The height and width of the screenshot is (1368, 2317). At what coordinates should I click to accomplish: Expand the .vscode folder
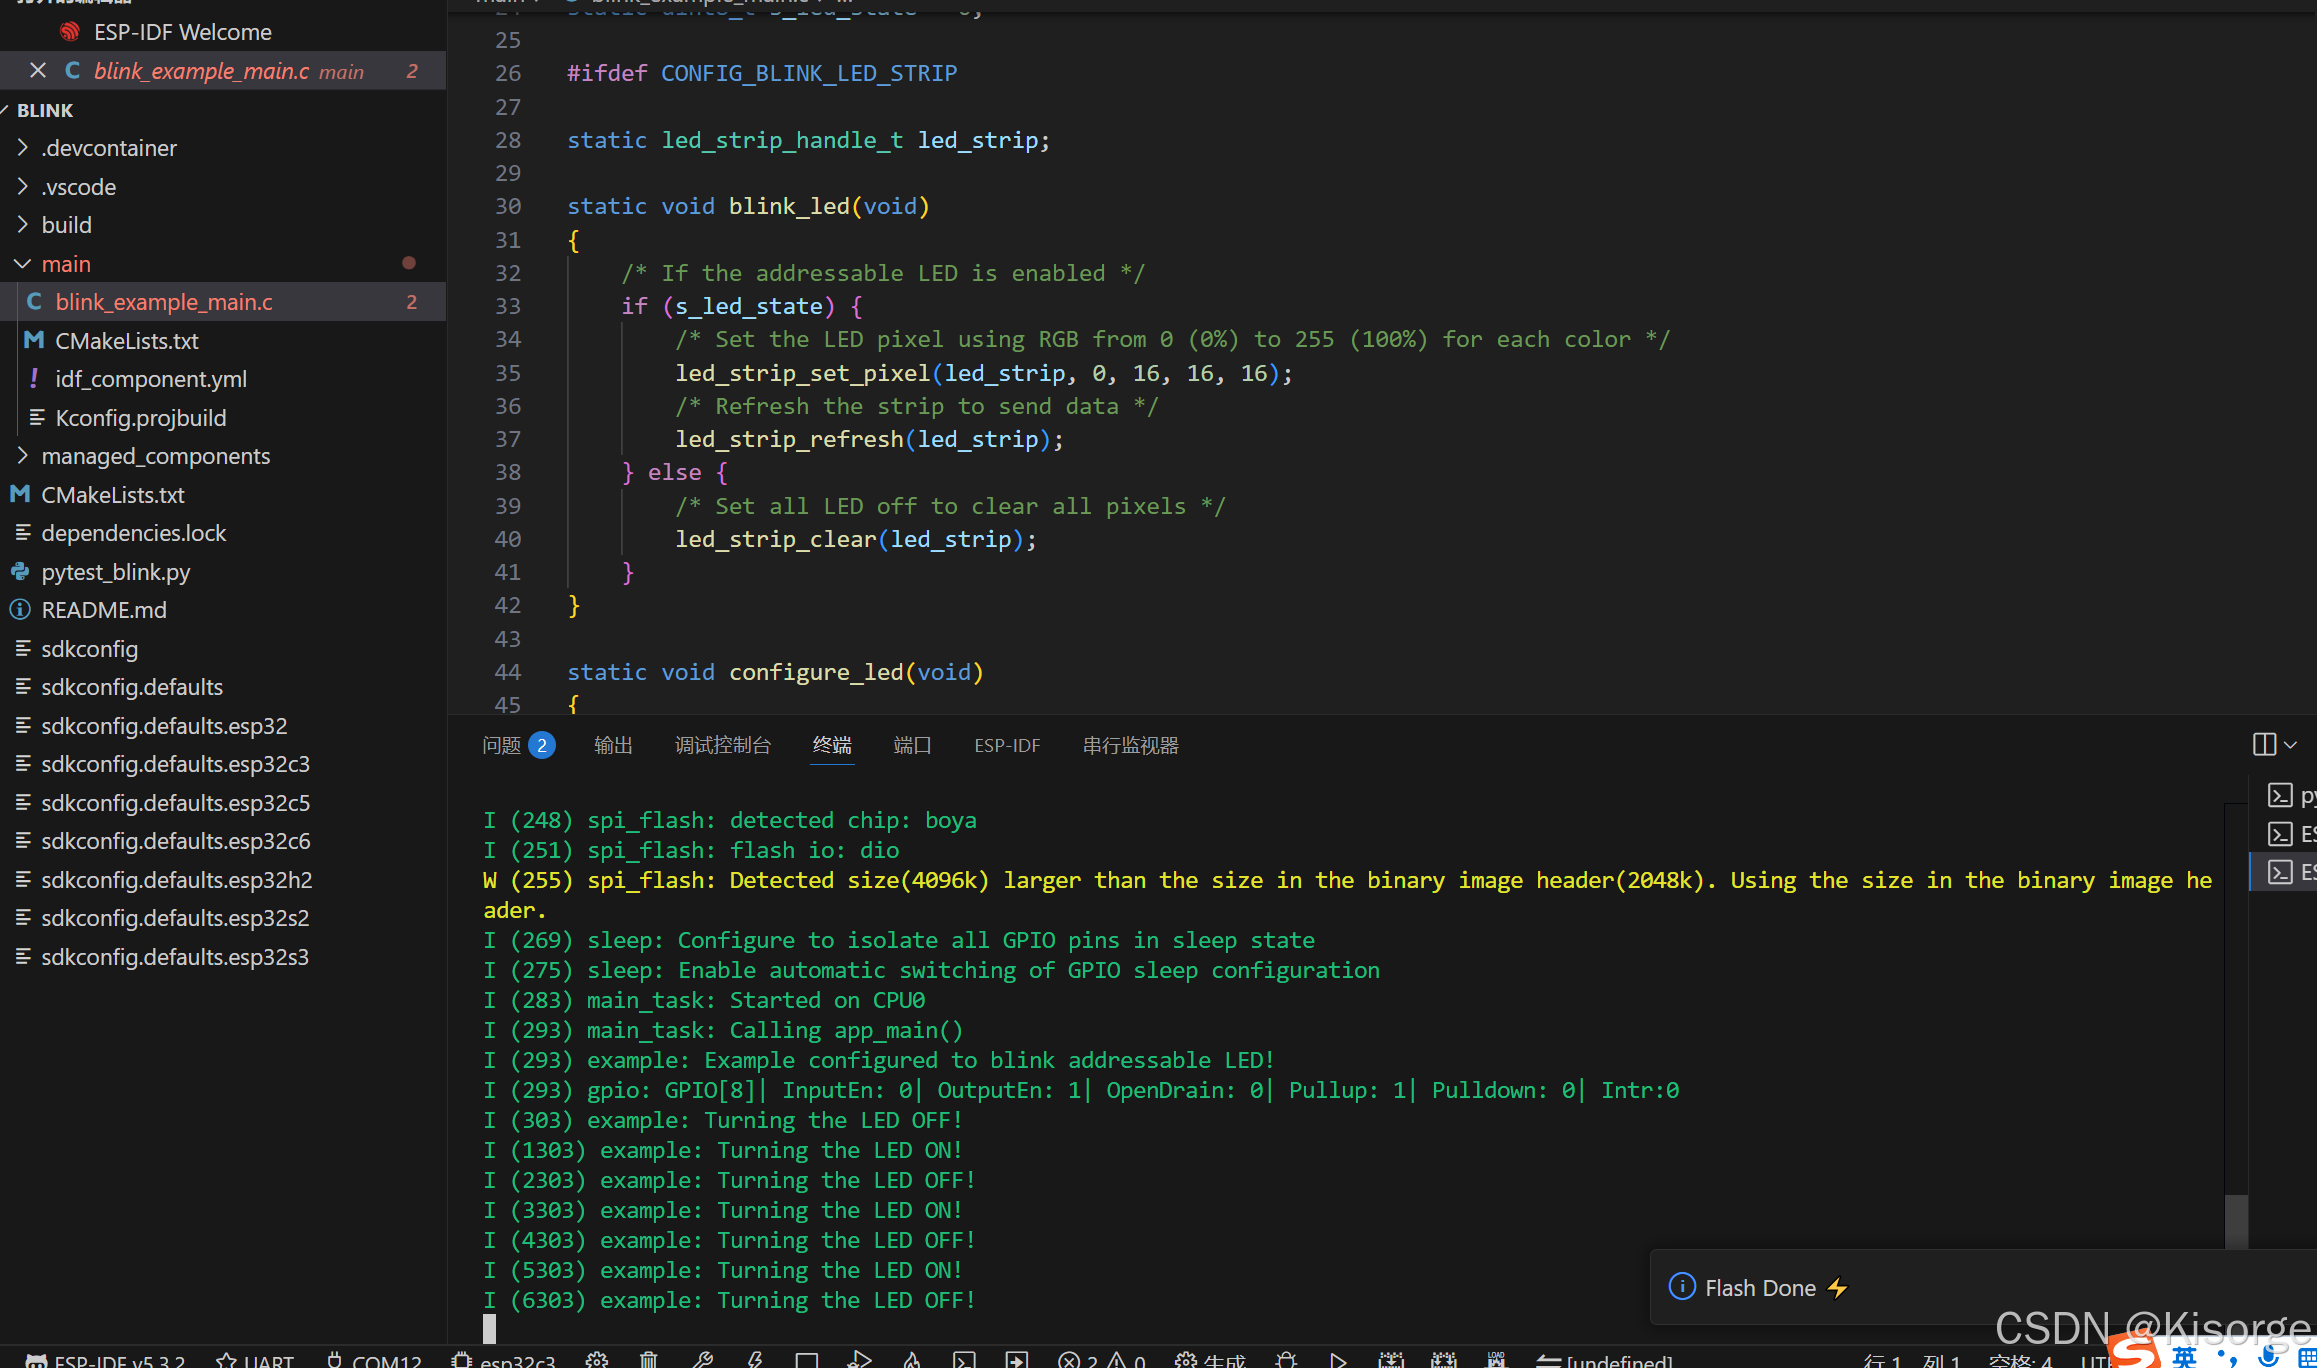(x=78, y=187)
